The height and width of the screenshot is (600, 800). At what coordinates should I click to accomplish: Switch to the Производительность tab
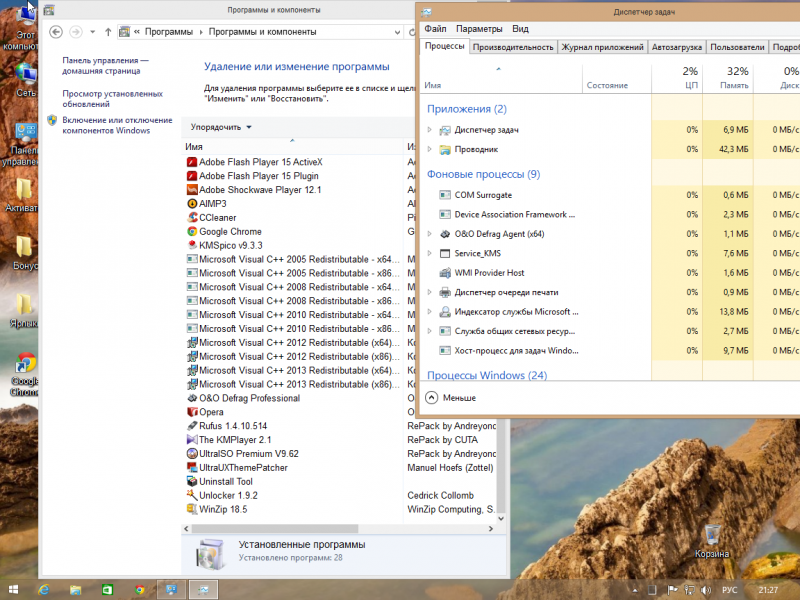click(513, 47)
